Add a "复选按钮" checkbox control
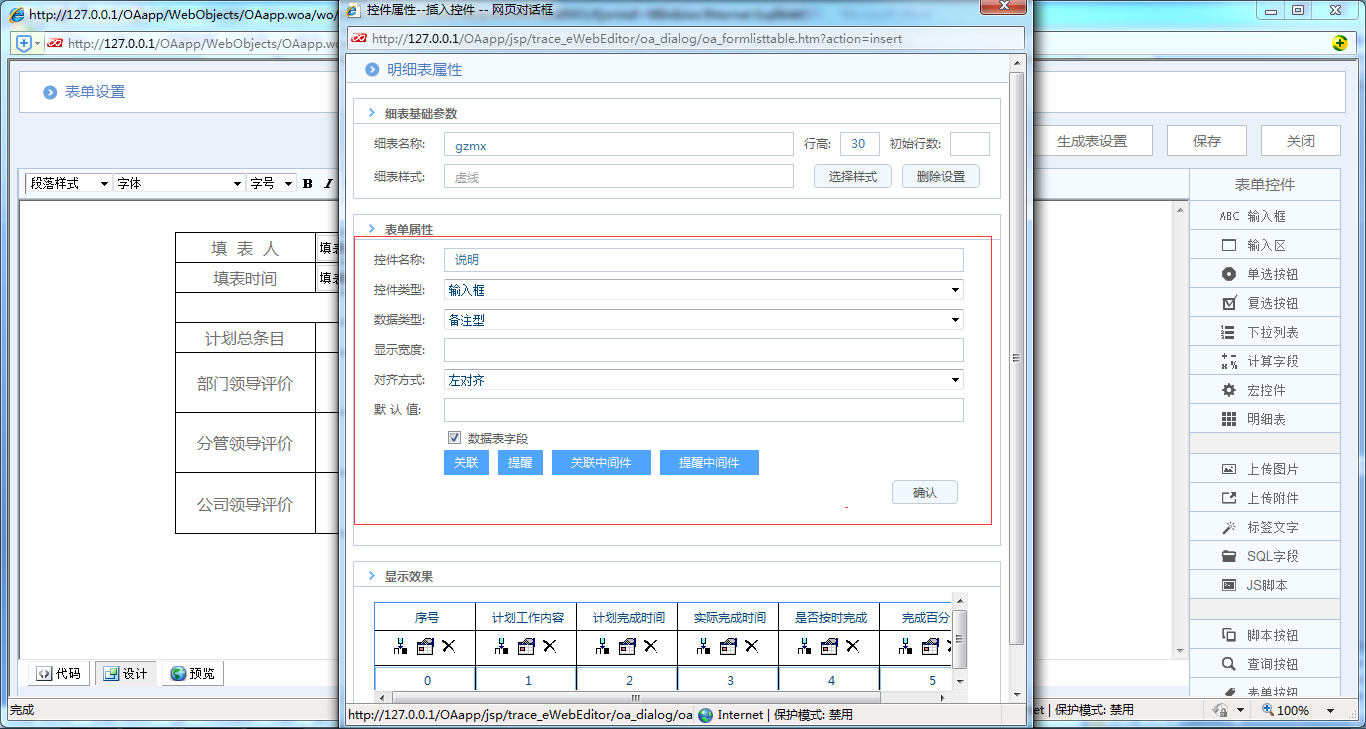This screenshot has width=1366, height=729. (1264, 302)
